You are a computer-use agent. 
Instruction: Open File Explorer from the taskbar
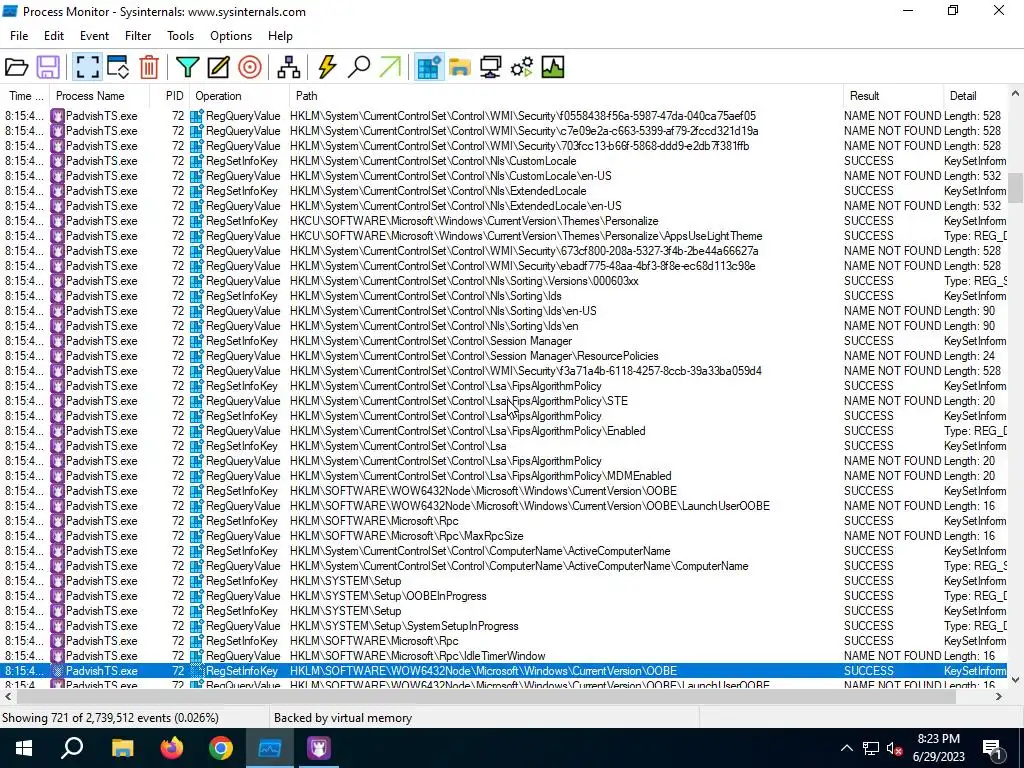coord(122,748)
